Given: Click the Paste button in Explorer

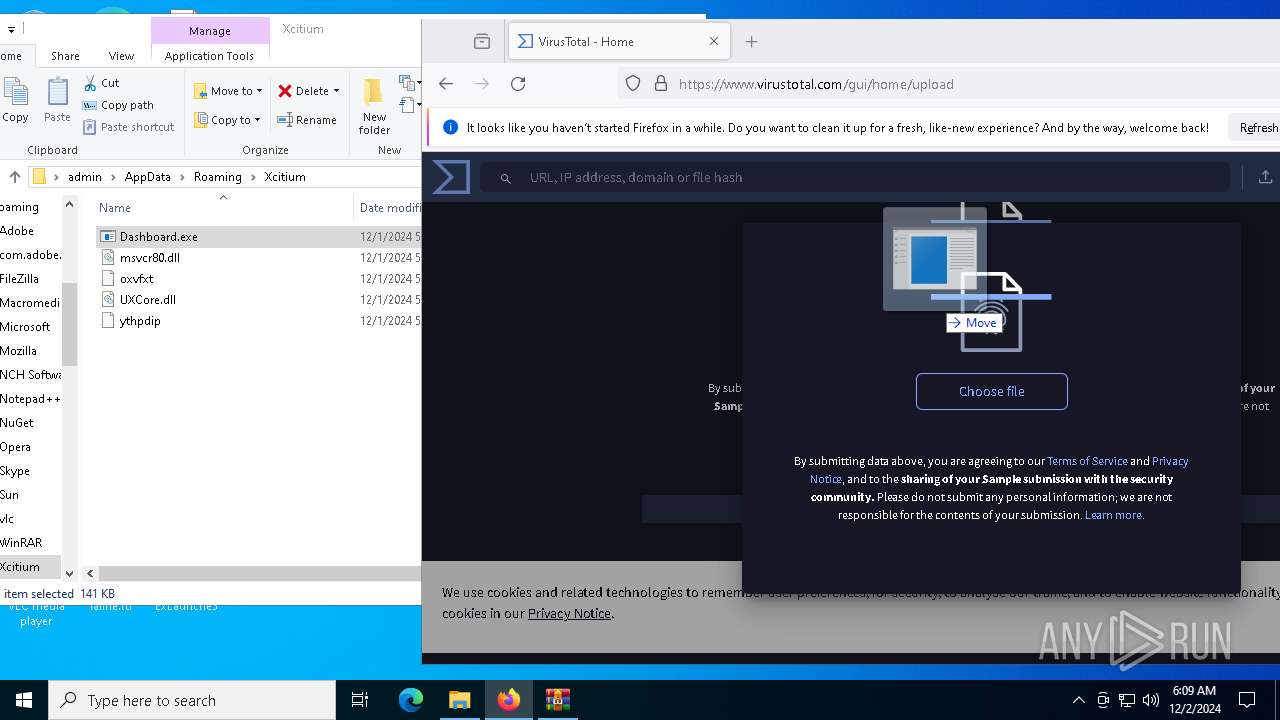Looking at the screenshot, I should [57, 100].
